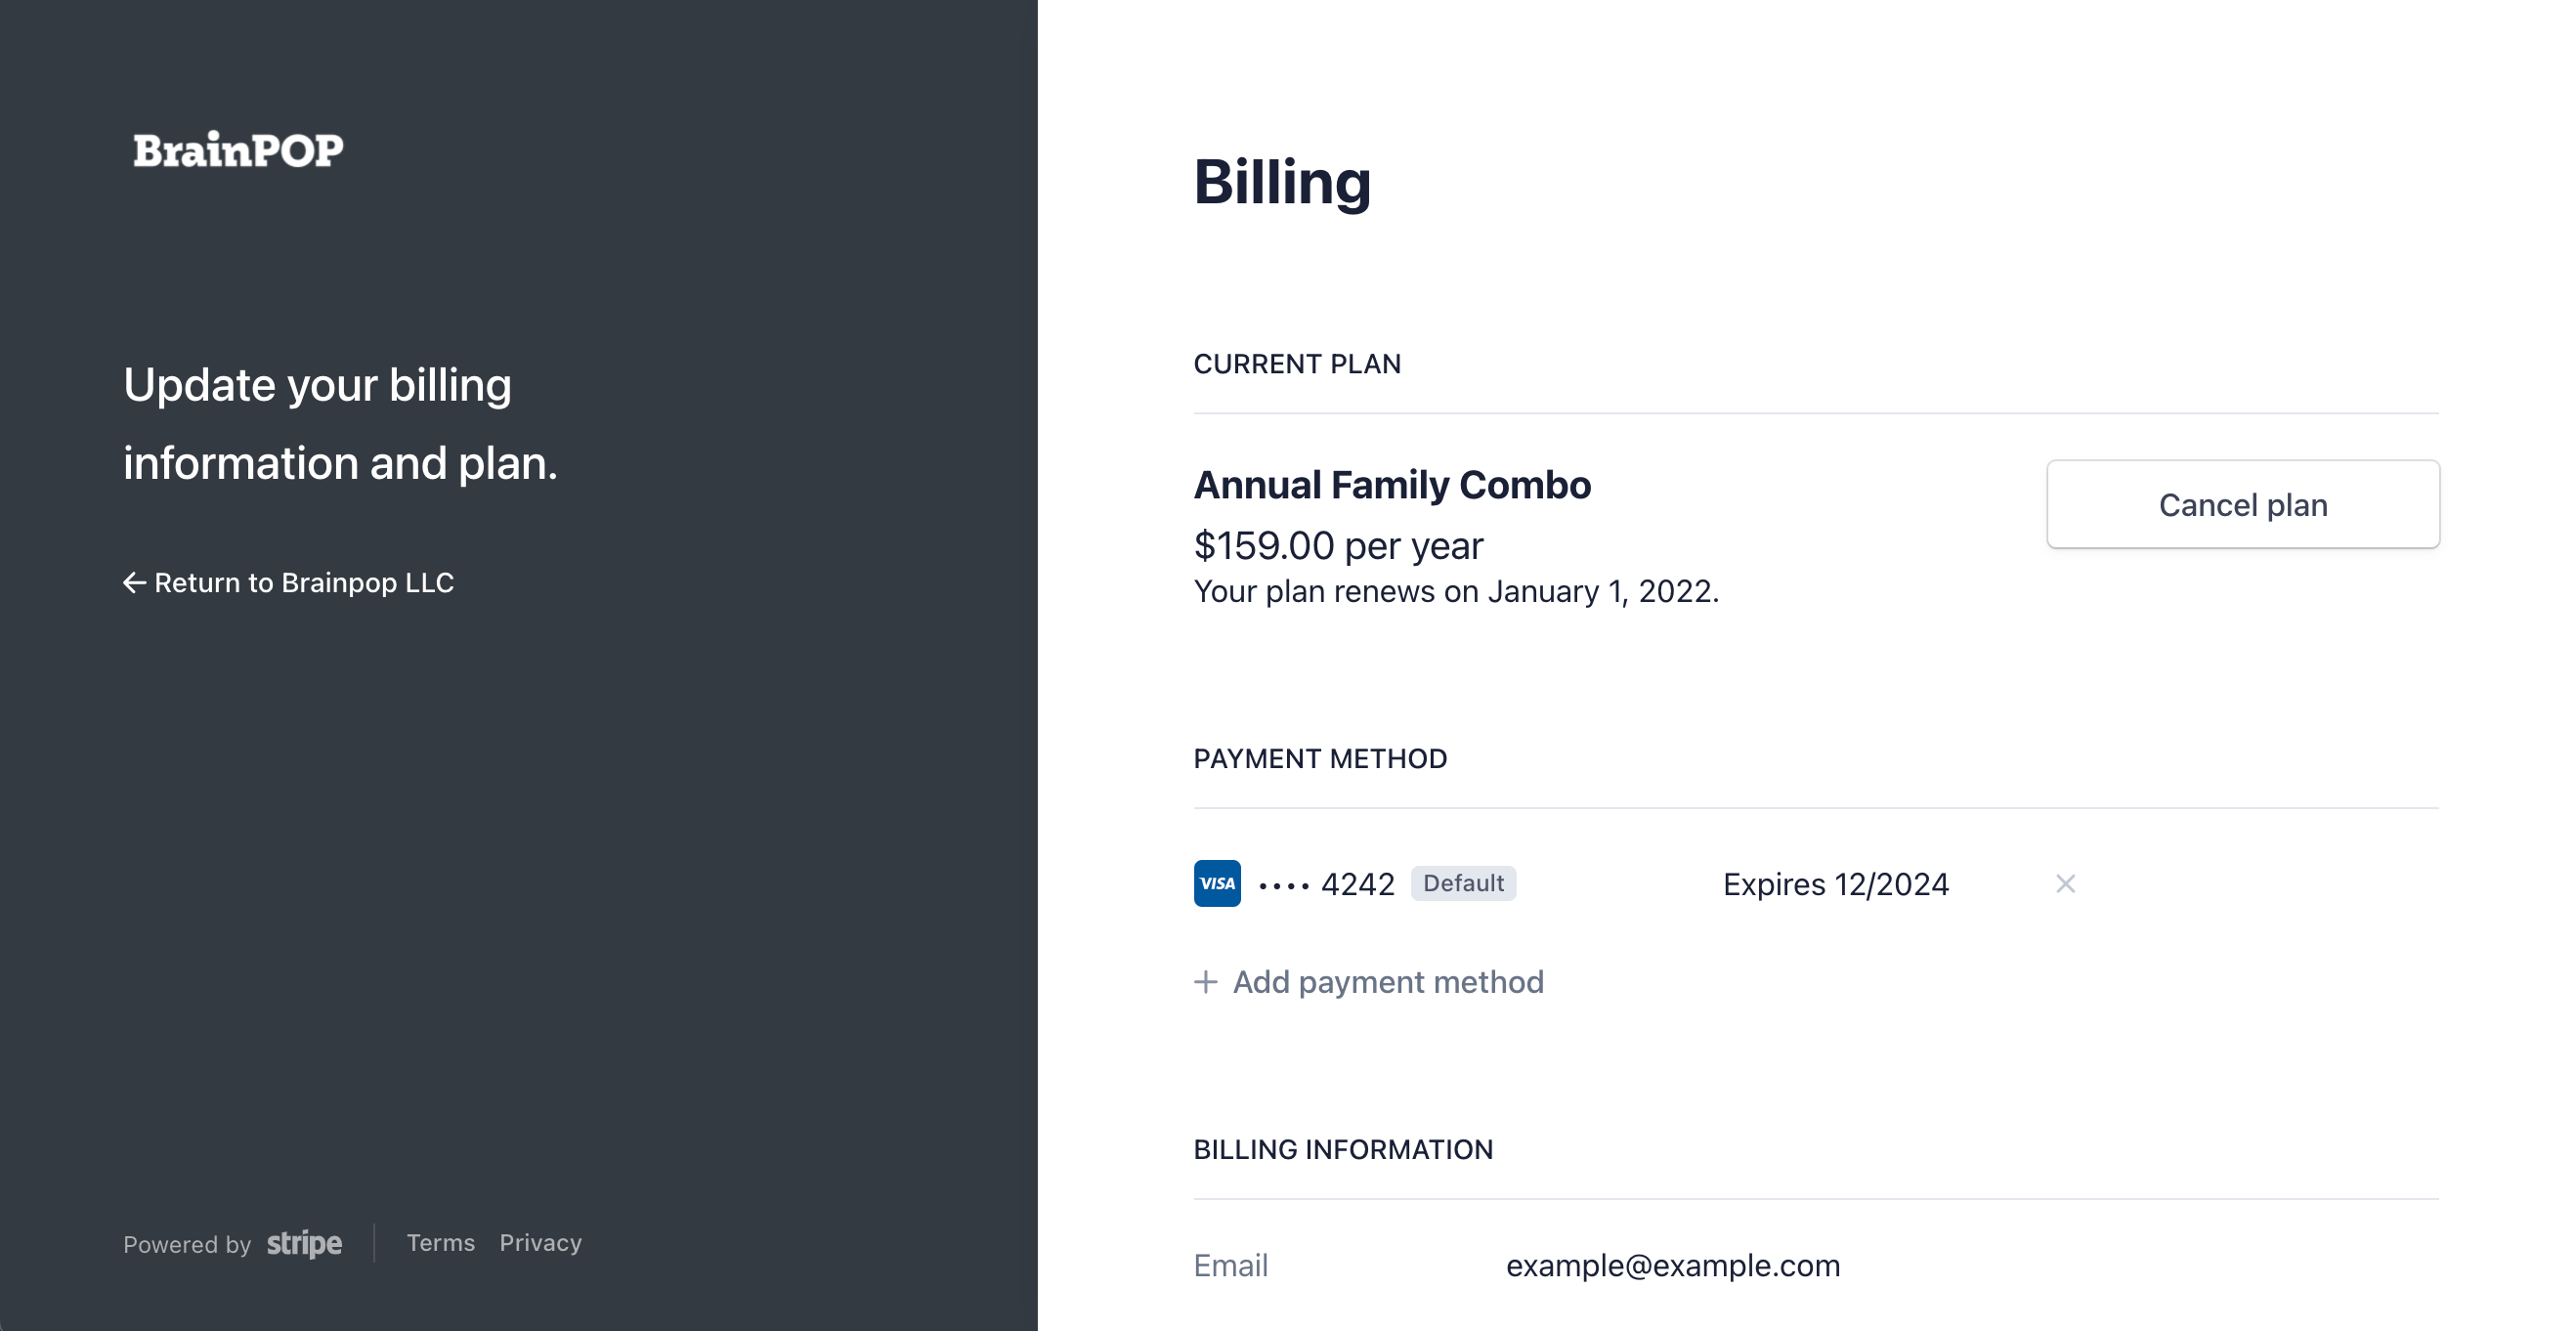The image size is (2576, 1331).
Task: Click the email example@example.com
Action: [x=1672, y=1266]
